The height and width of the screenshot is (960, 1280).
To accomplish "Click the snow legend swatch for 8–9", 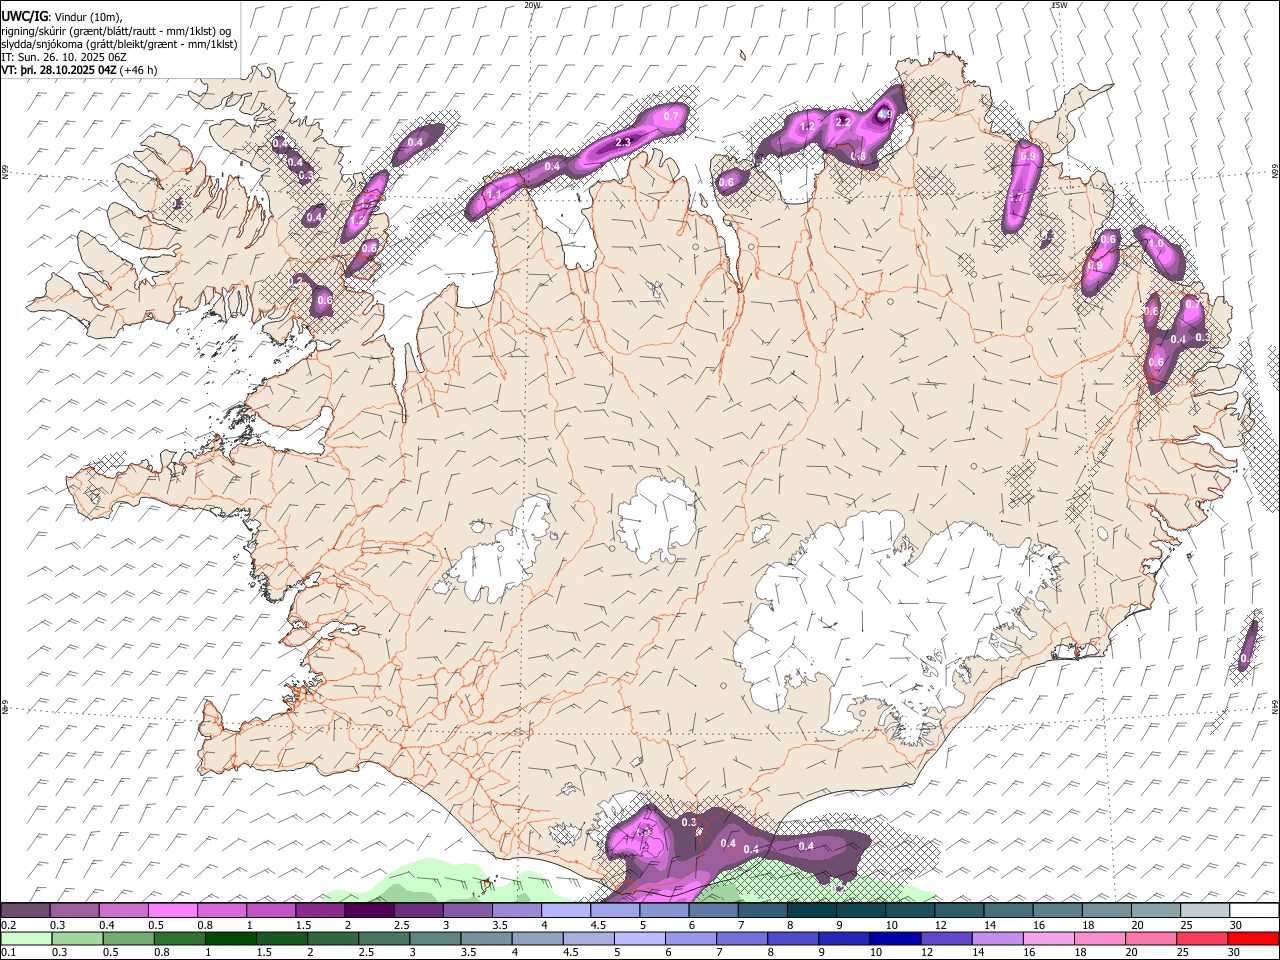I will pyautogui.click(x=811, y=911).
